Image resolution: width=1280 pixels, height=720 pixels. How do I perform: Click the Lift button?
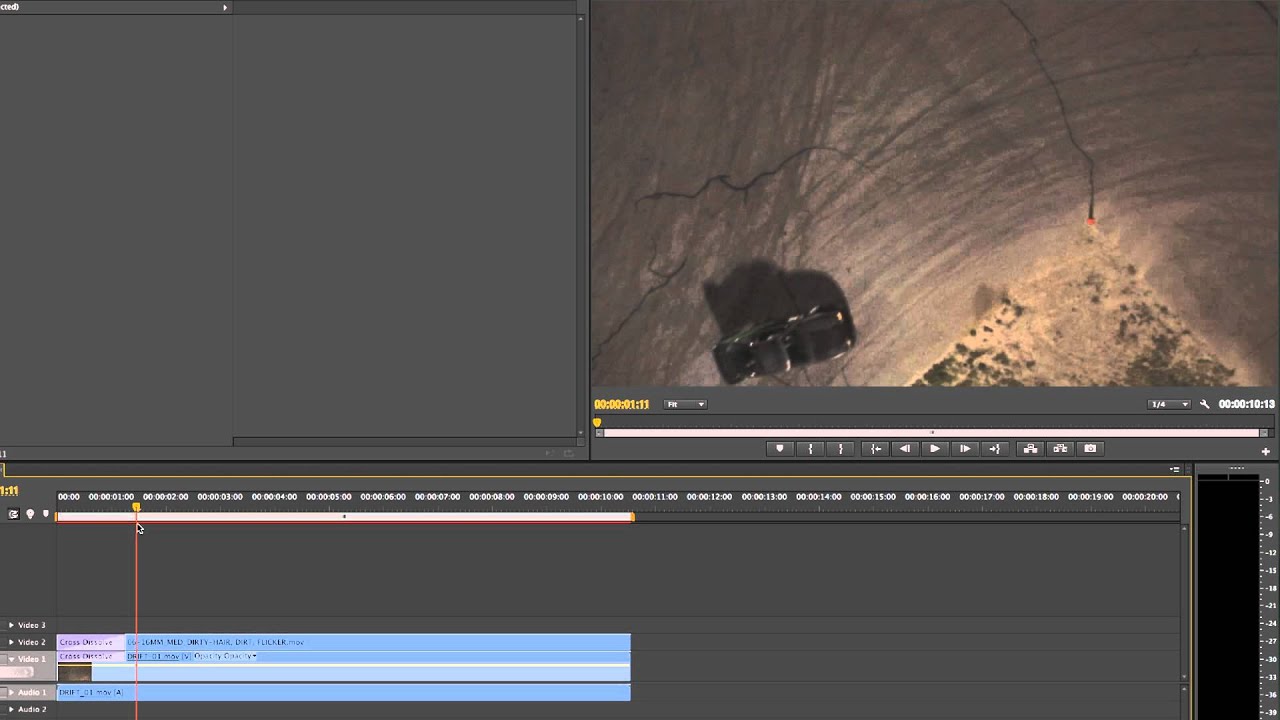pyautogui.click(x=1030, y=449)
